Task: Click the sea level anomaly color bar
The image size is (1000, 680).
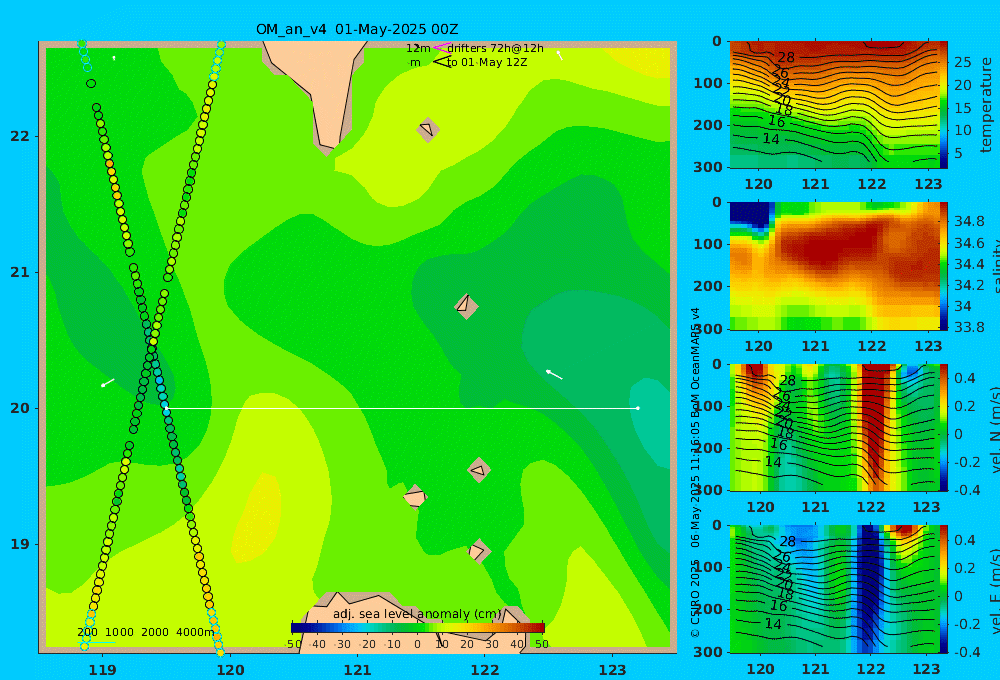Action: point(418,628)
